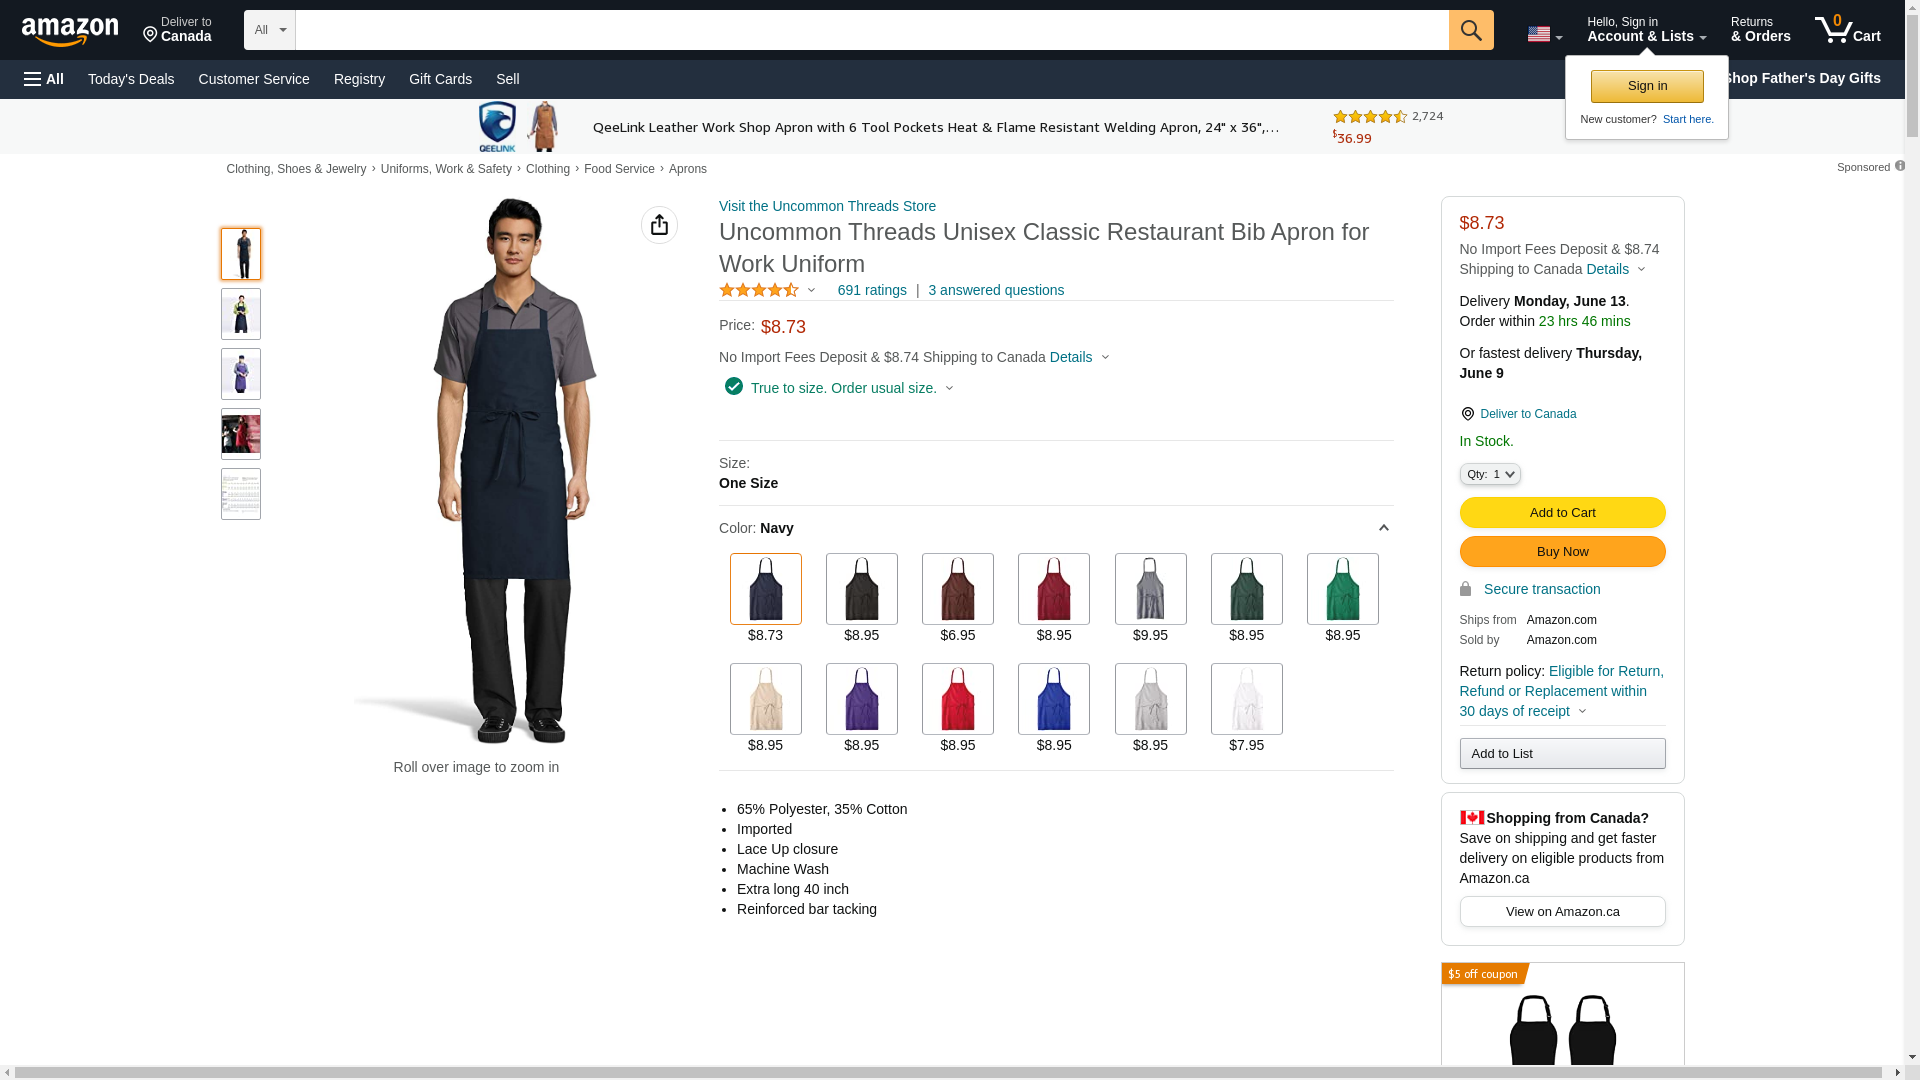Open the Qty quantity dropdown
Image resolution: width=1920 pixels, height=1080 pixels.
(x=1489, y=474)
